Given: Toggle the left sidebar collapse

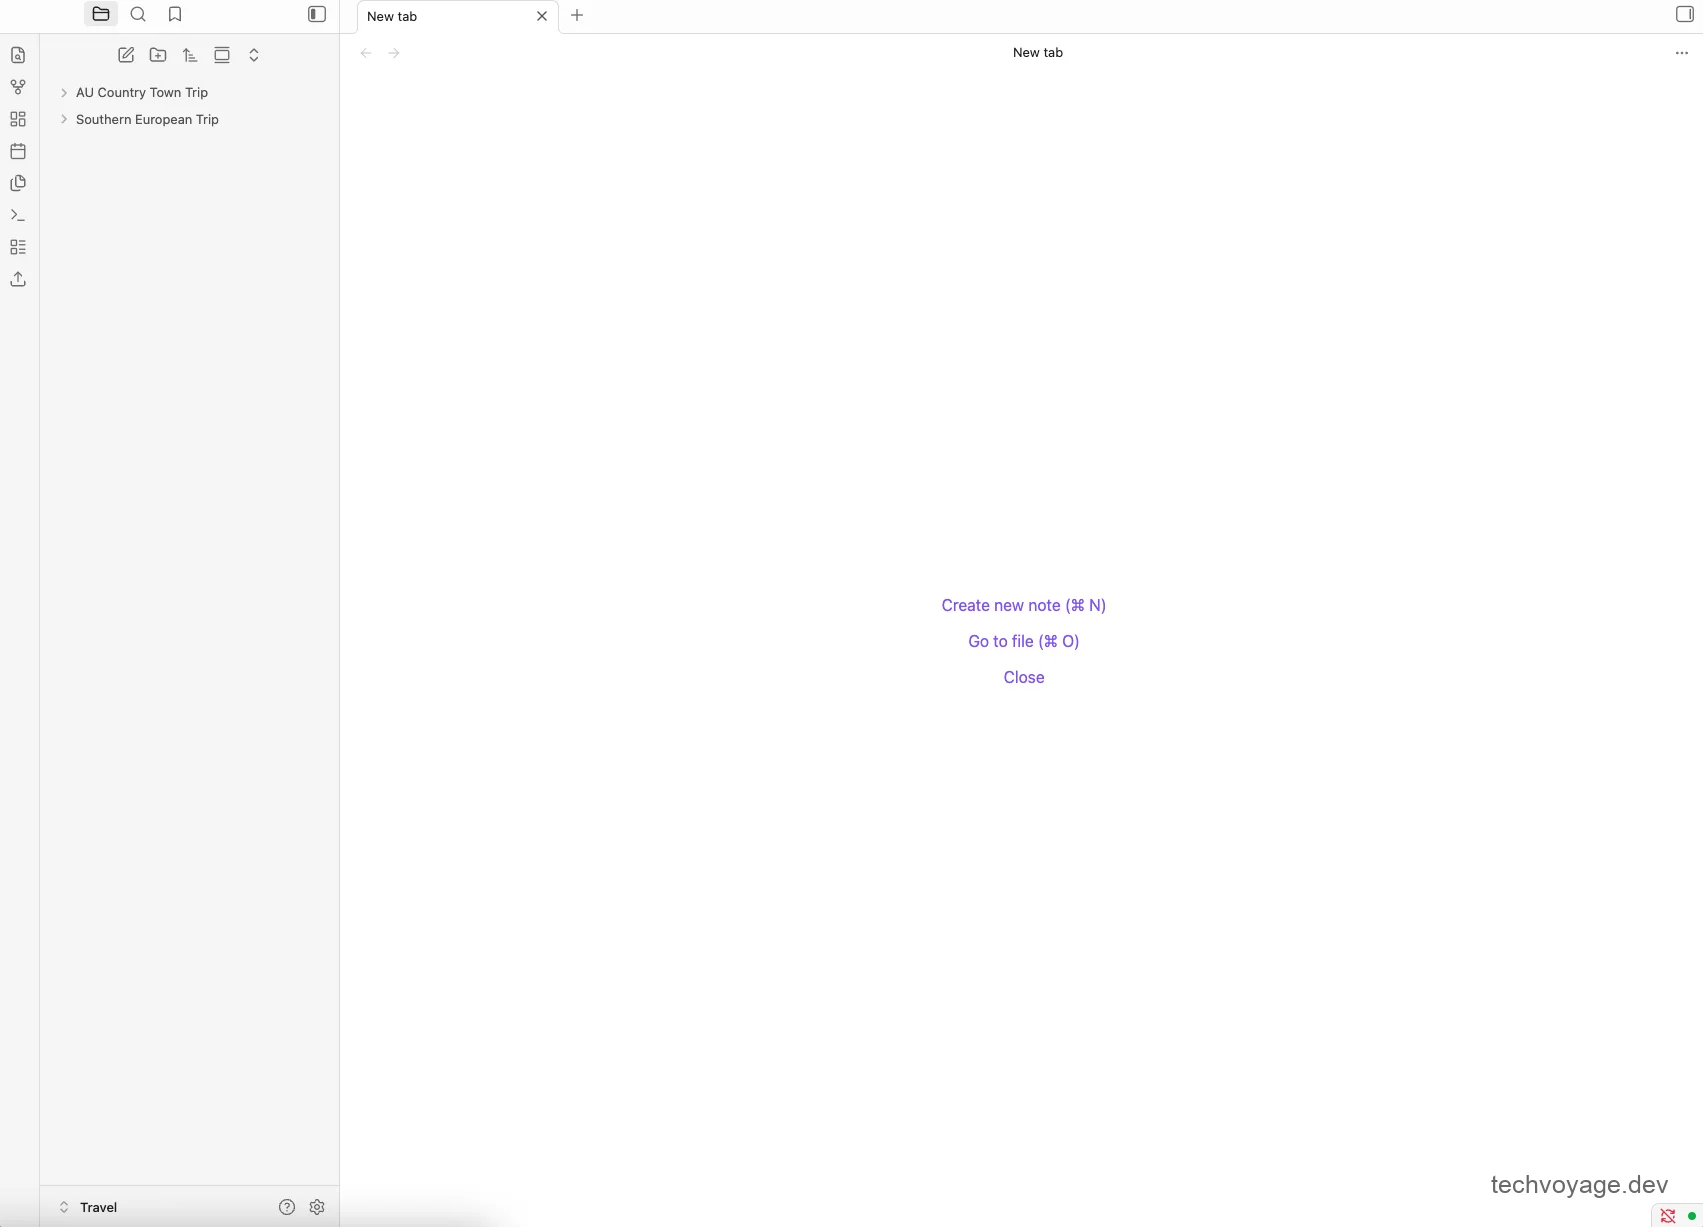Looking at the screenshot, I should (x=317, y=14).
